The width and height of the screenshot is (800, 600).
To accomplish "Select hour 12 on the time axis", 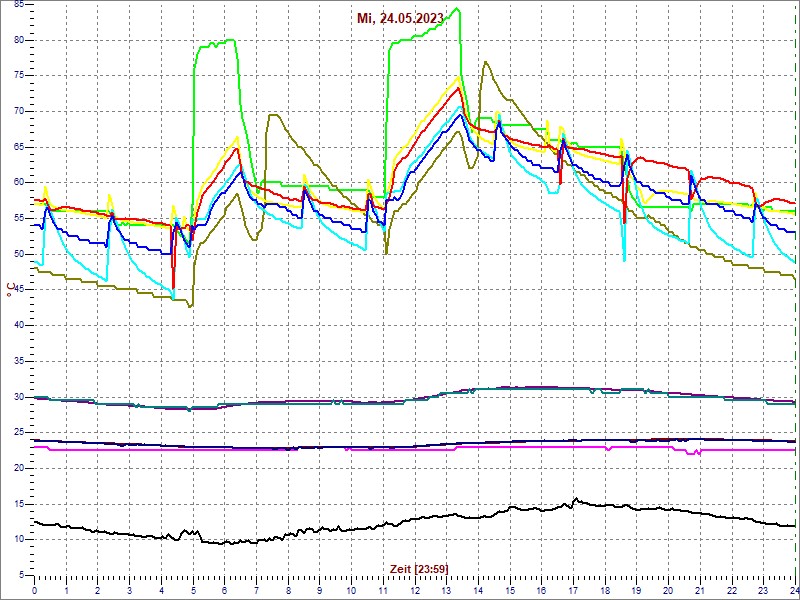I will (x=415, y=590).
